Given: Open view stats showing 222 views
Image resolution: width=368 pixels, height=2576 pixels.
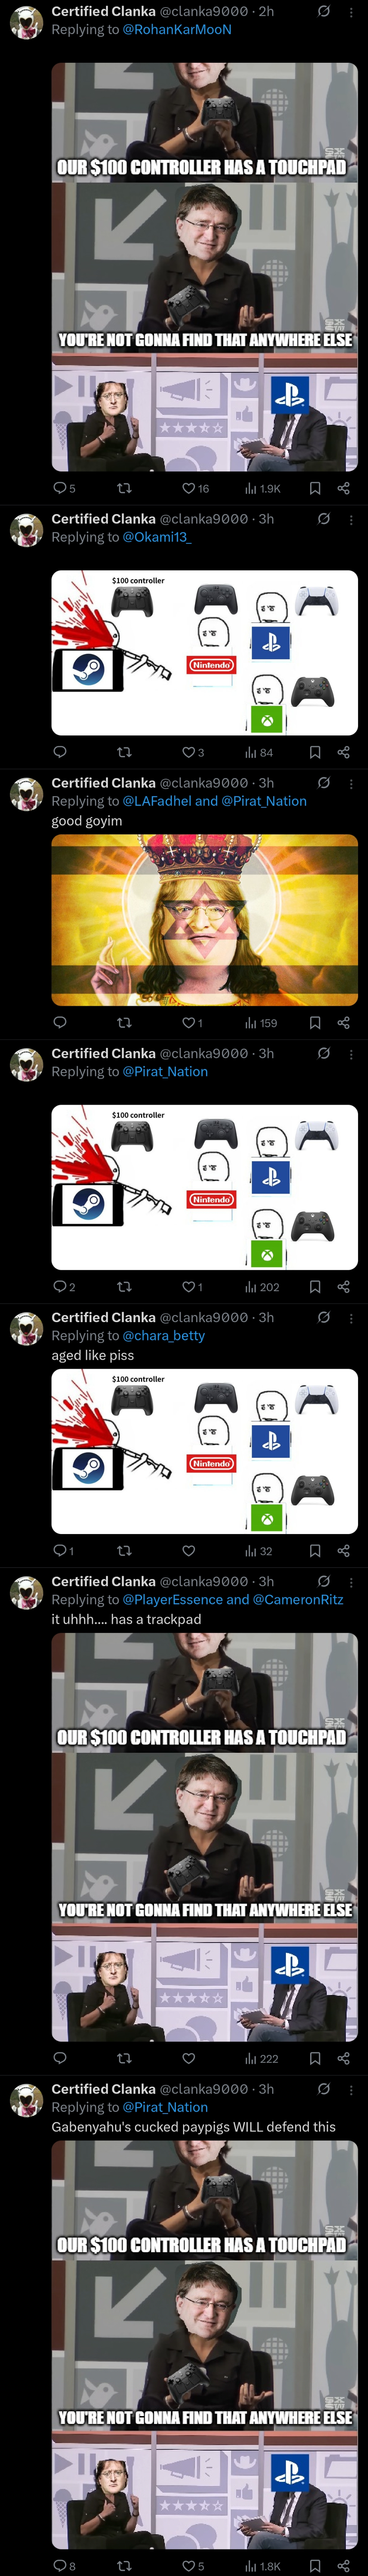Looking at the screenshot, I should (x=262, y=2058).
